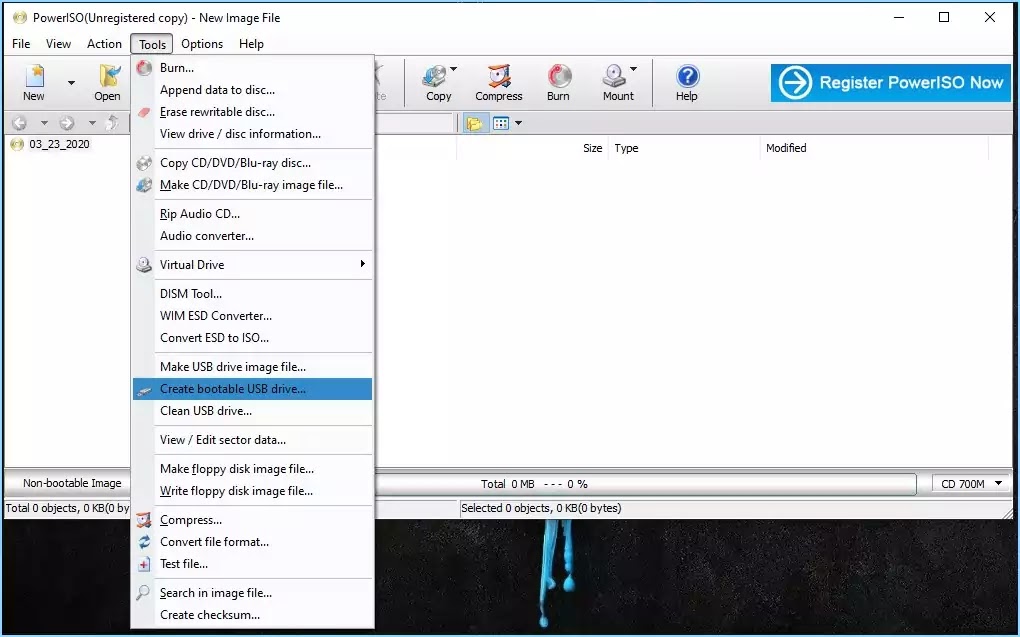This screenshot has width=1020, height=637.
Task: Open the Help menu in menu bar
Action: tap(251, 44)
